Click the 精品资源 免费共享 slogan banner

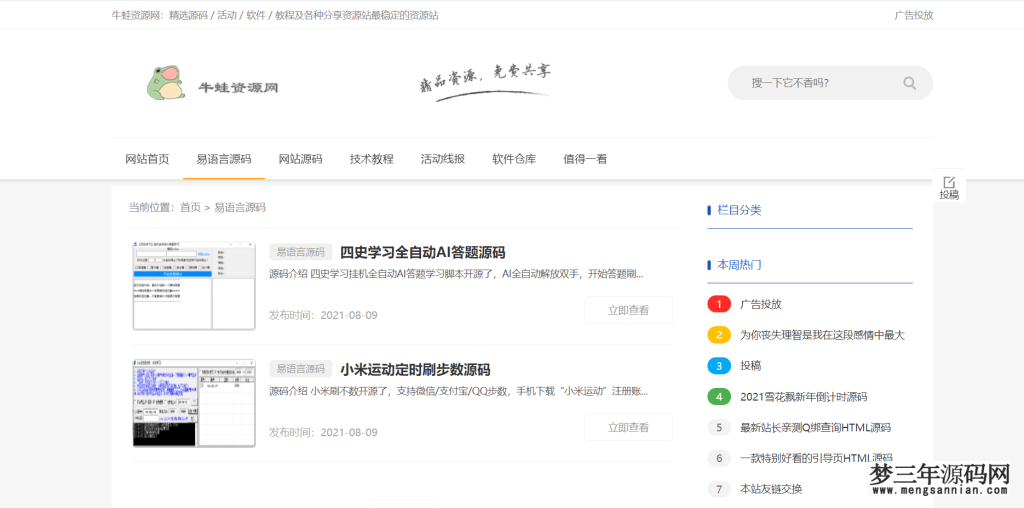[485, 82]
